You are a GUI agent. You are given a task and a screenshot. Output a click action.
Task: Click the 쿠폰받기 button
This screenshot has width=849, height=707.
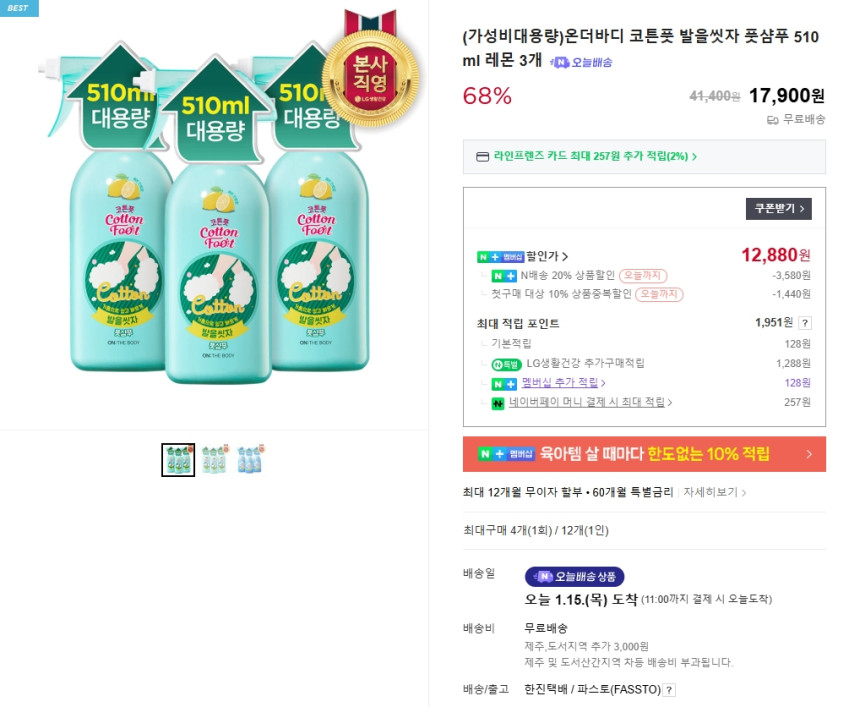pos(778,208)
